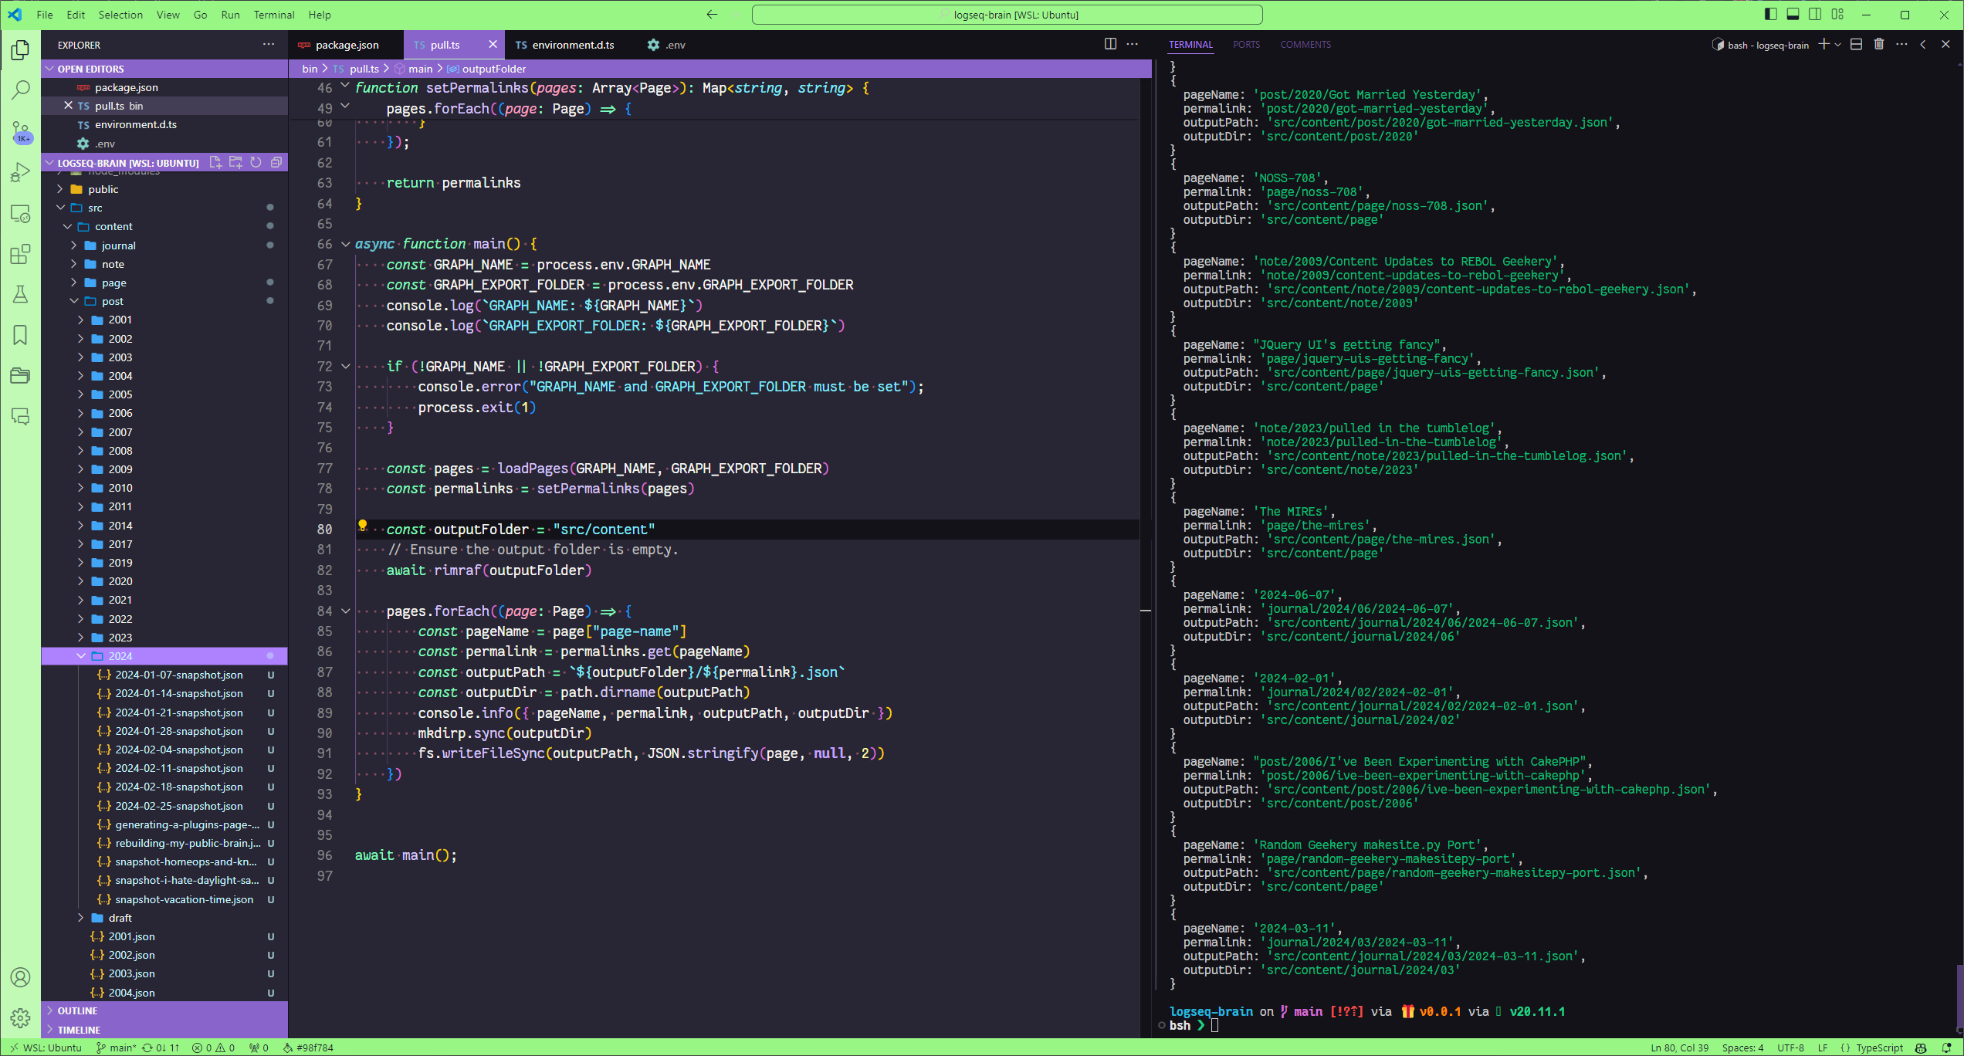Open Customize Layout options
1964x1056 pixels.
tap(1838, 14)
